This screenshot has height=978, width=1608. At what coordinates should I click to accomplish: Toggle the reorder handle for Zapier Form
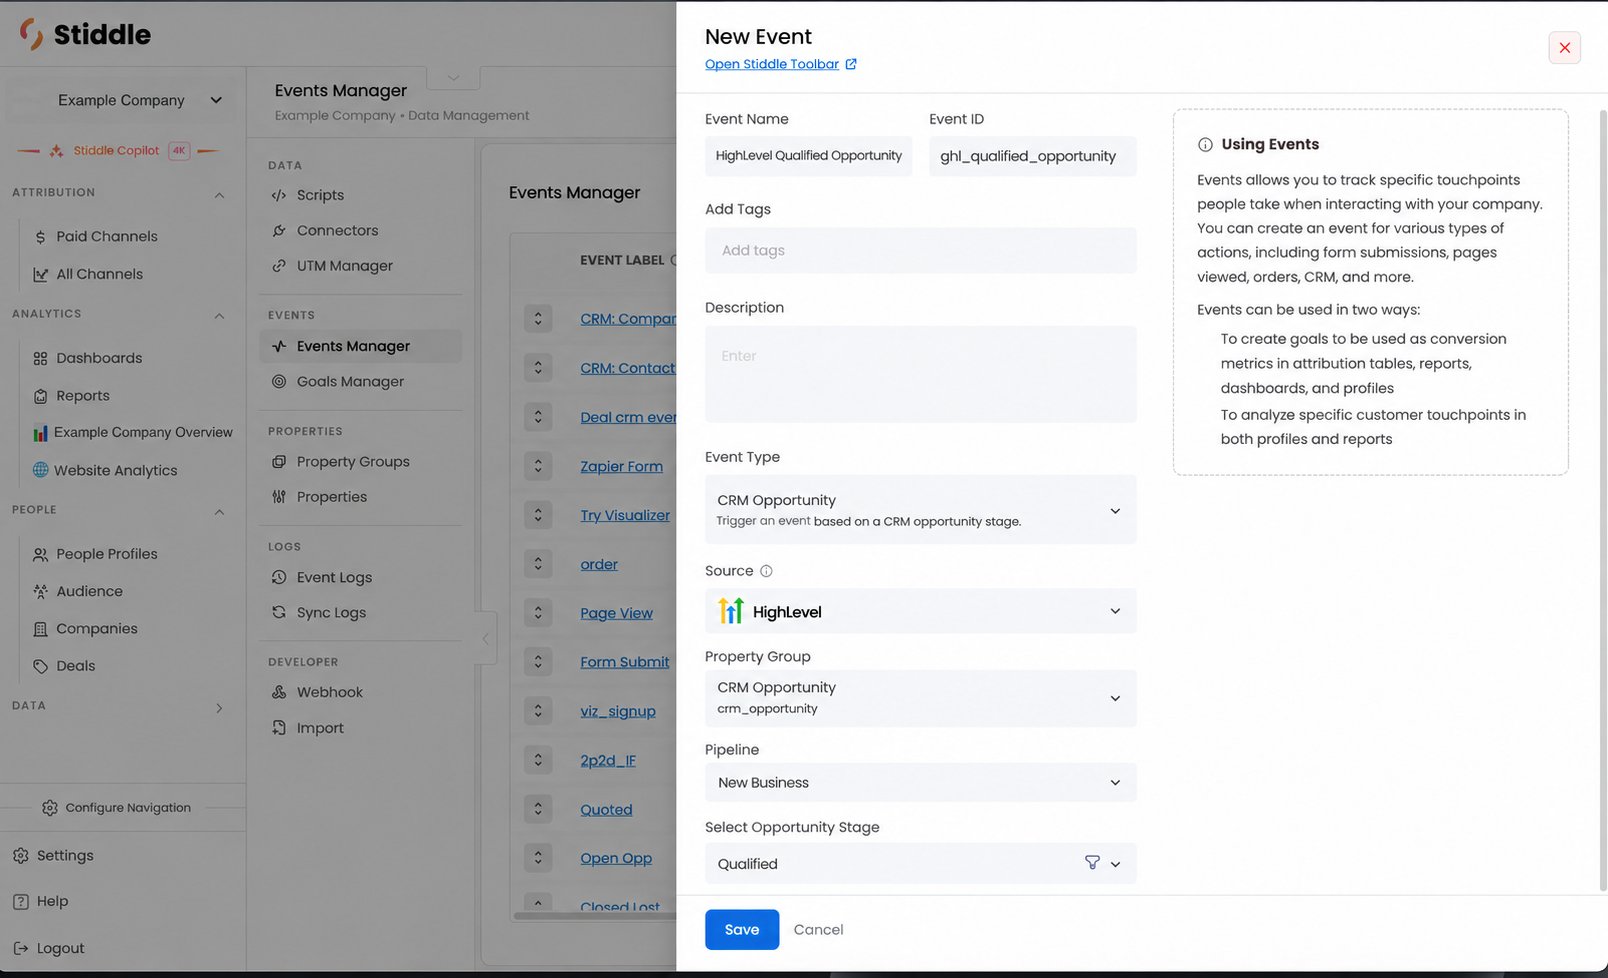pos(538,466)
